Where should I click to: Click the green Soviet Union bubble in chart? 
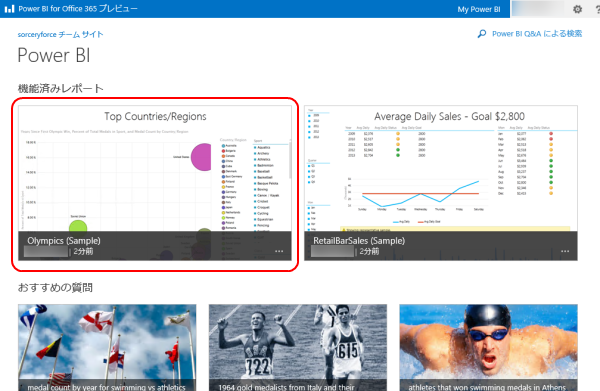78,226
